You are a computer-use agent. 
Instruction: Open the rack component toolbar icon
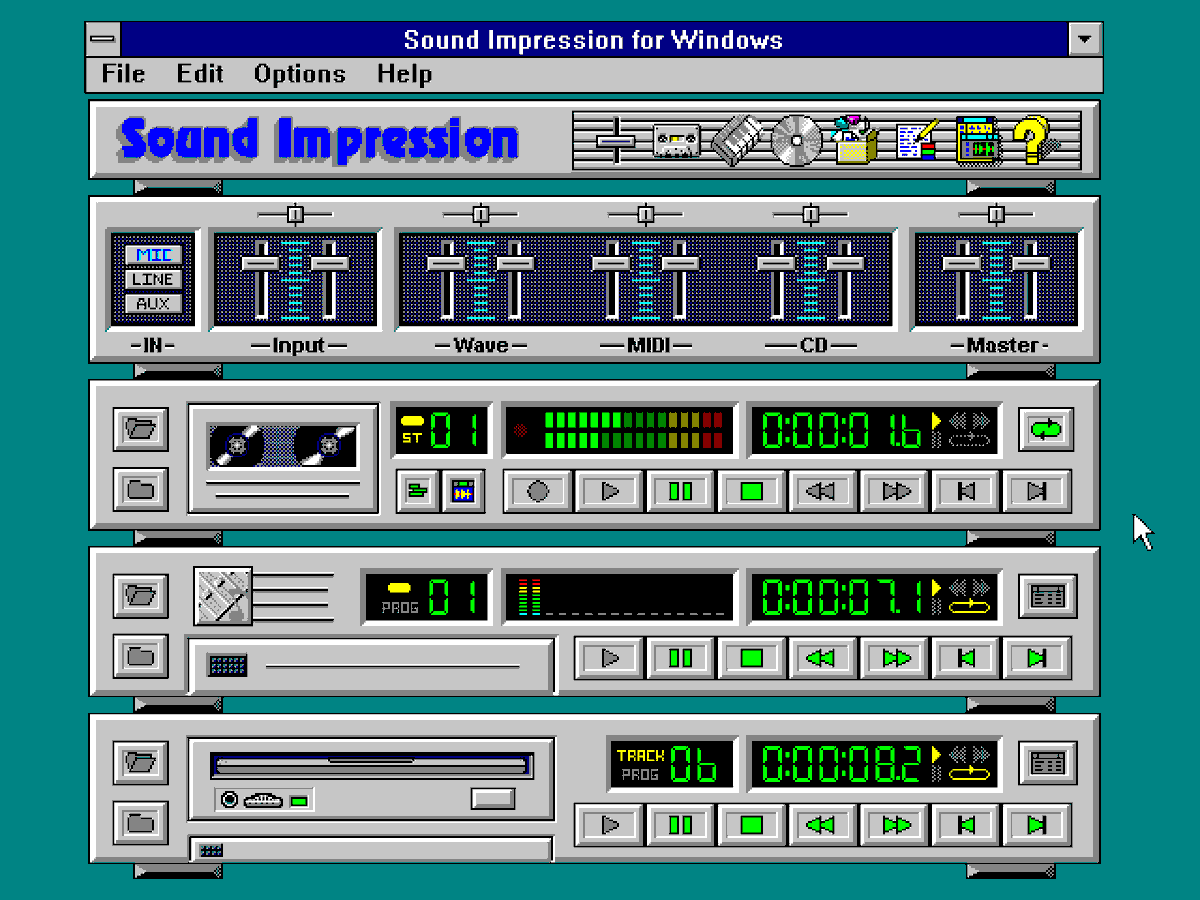[977, 141]
